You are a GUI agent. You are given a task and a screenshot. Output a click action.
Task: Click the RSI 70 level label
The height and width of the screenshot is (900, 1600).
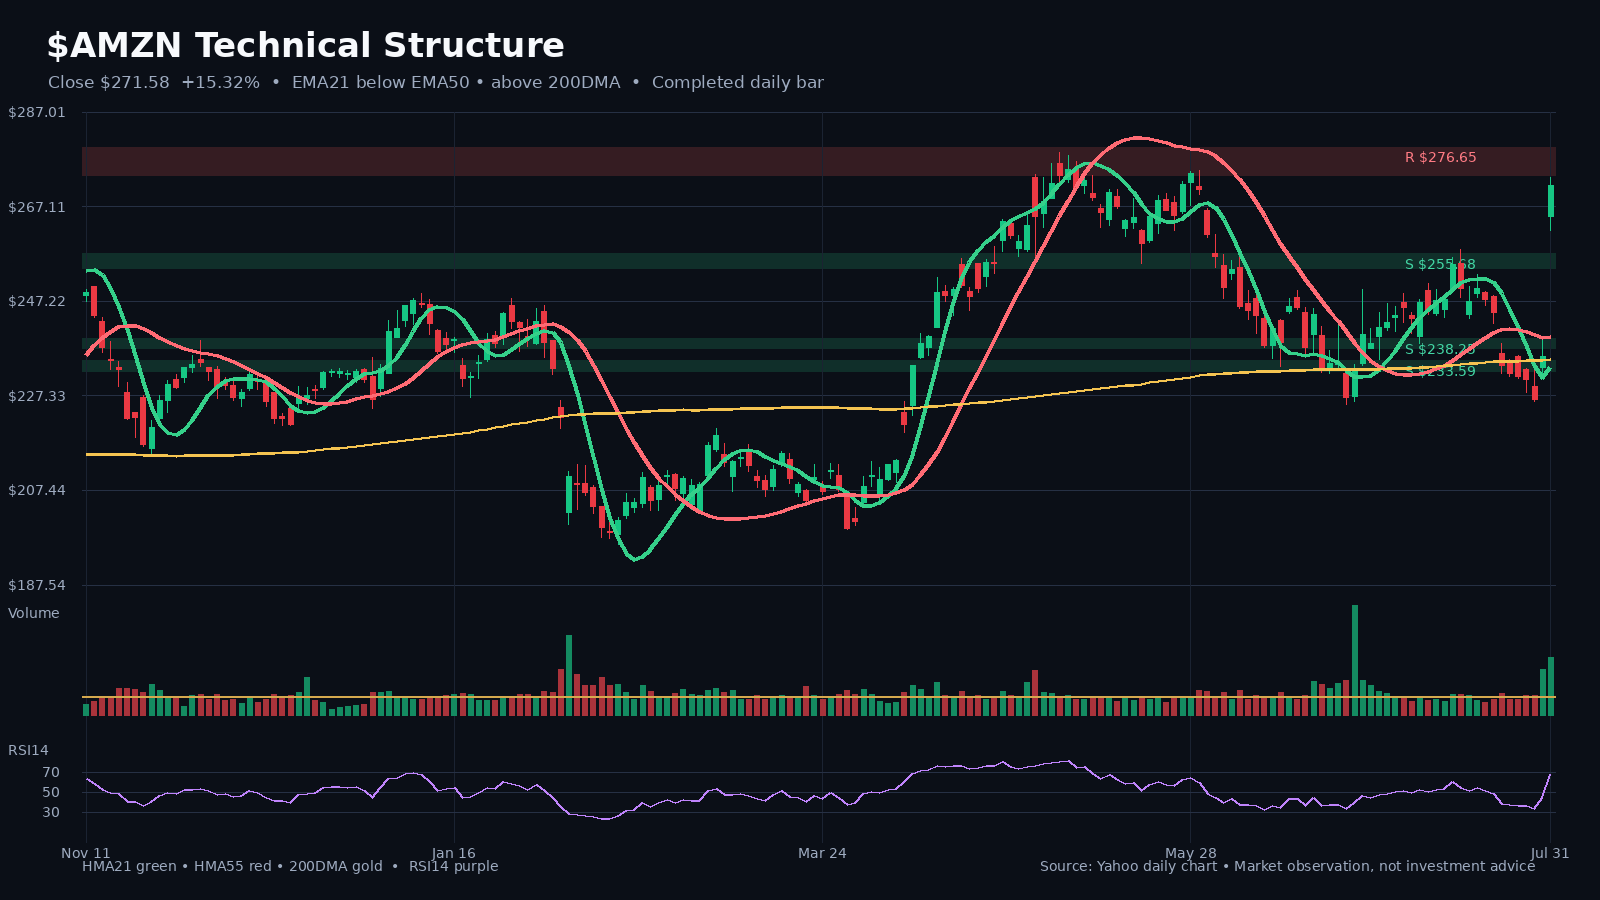(51, 772)
